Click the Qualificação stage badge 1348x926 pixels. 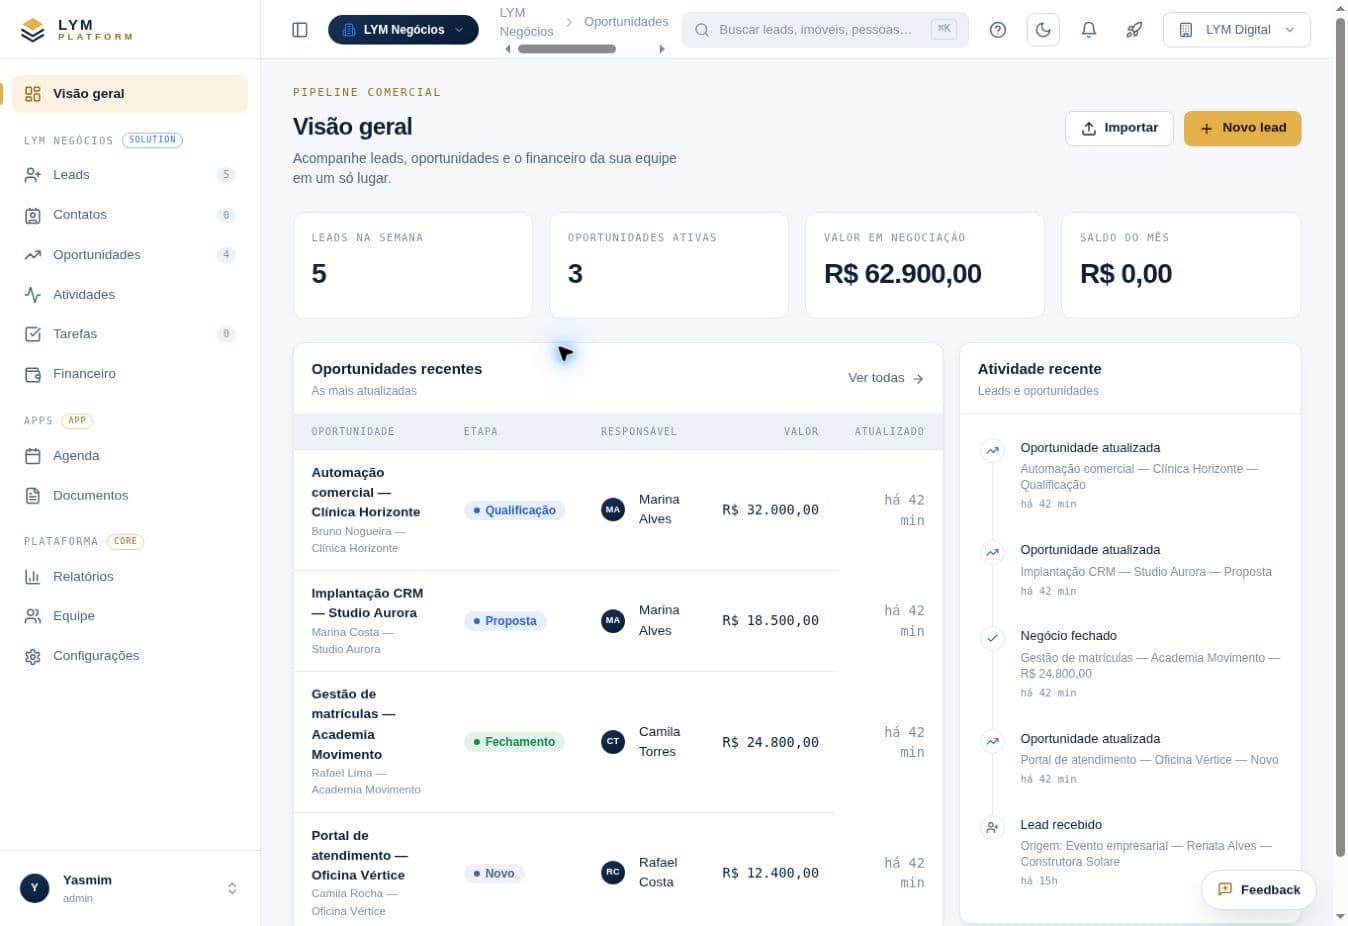pos(515,510)
